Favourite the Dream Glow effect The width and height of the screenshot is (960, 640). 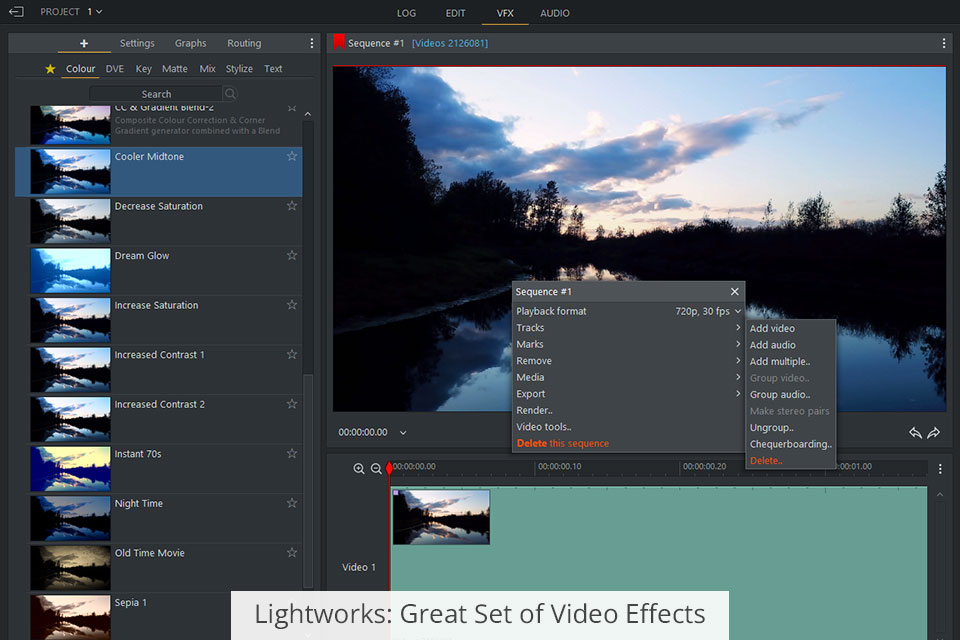292,255
